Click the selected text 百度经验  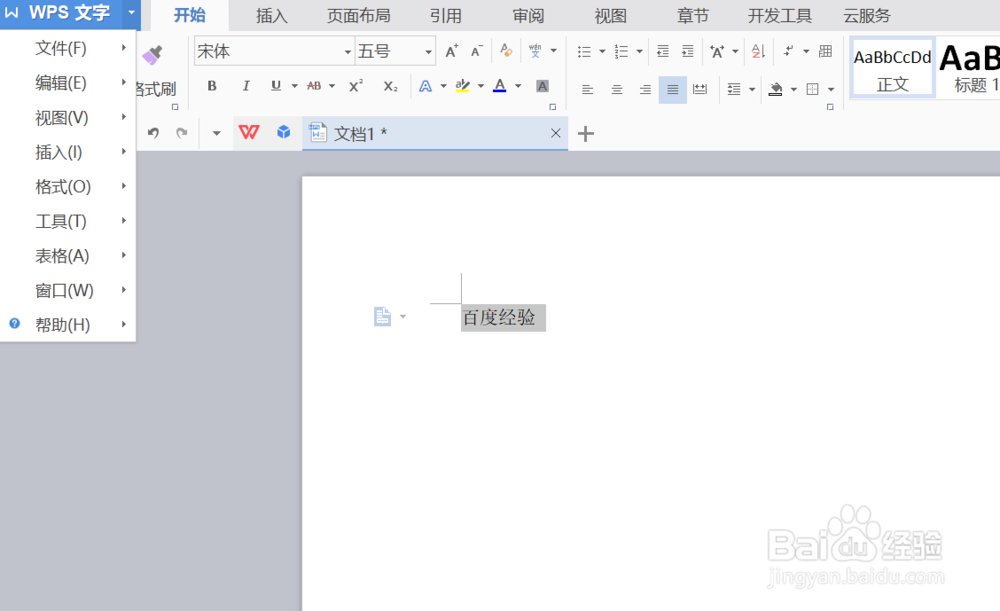(499, 317)
